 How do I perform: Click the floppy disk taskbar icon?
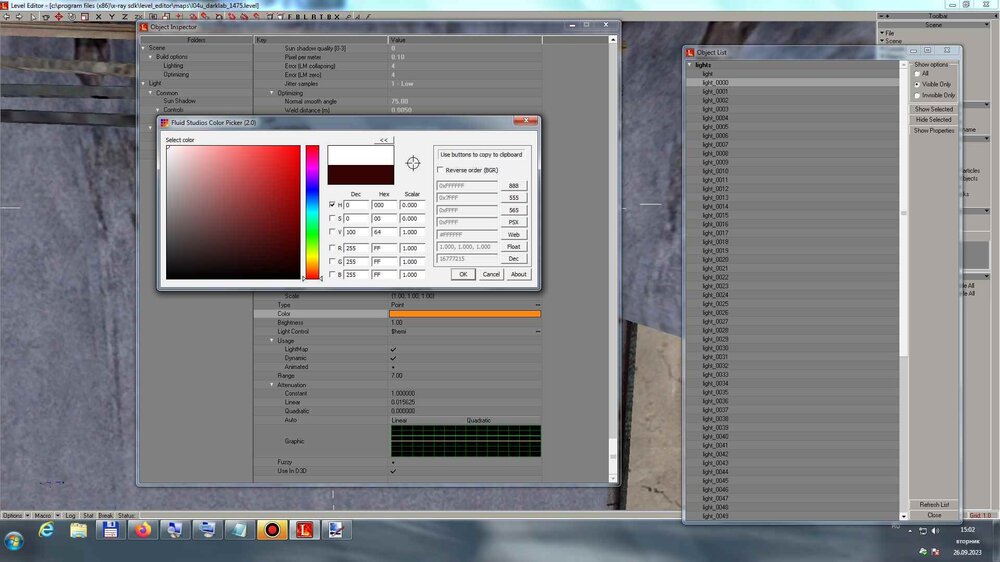click(x=109, y=530)
